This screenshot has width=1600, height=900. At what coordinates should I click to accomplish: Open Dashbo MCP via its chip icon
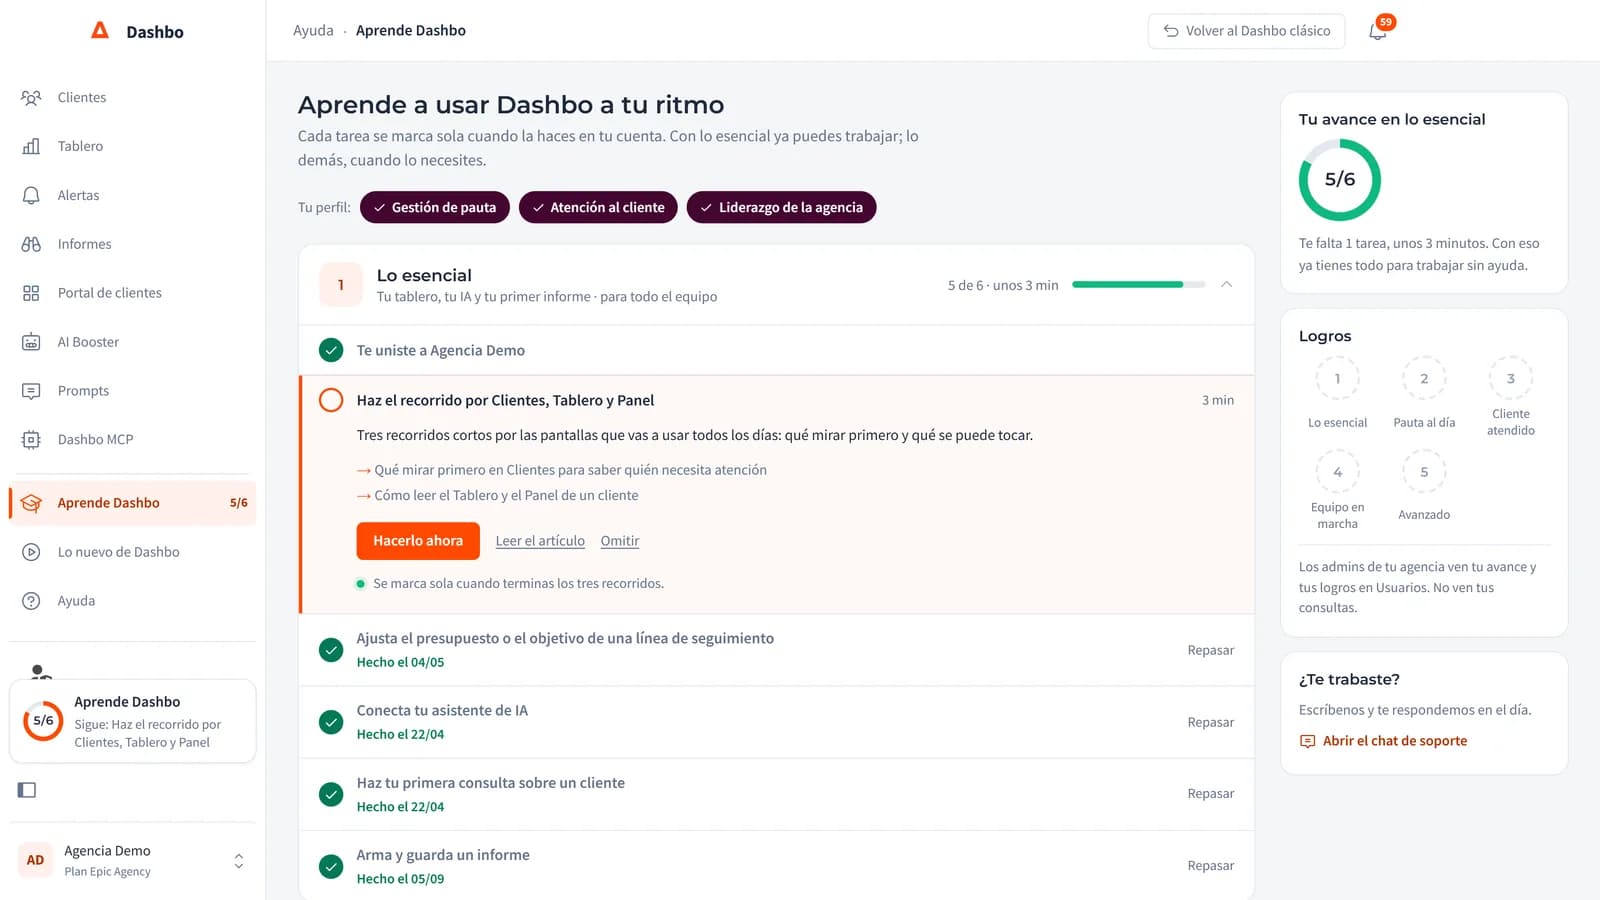tap(31, 440)
